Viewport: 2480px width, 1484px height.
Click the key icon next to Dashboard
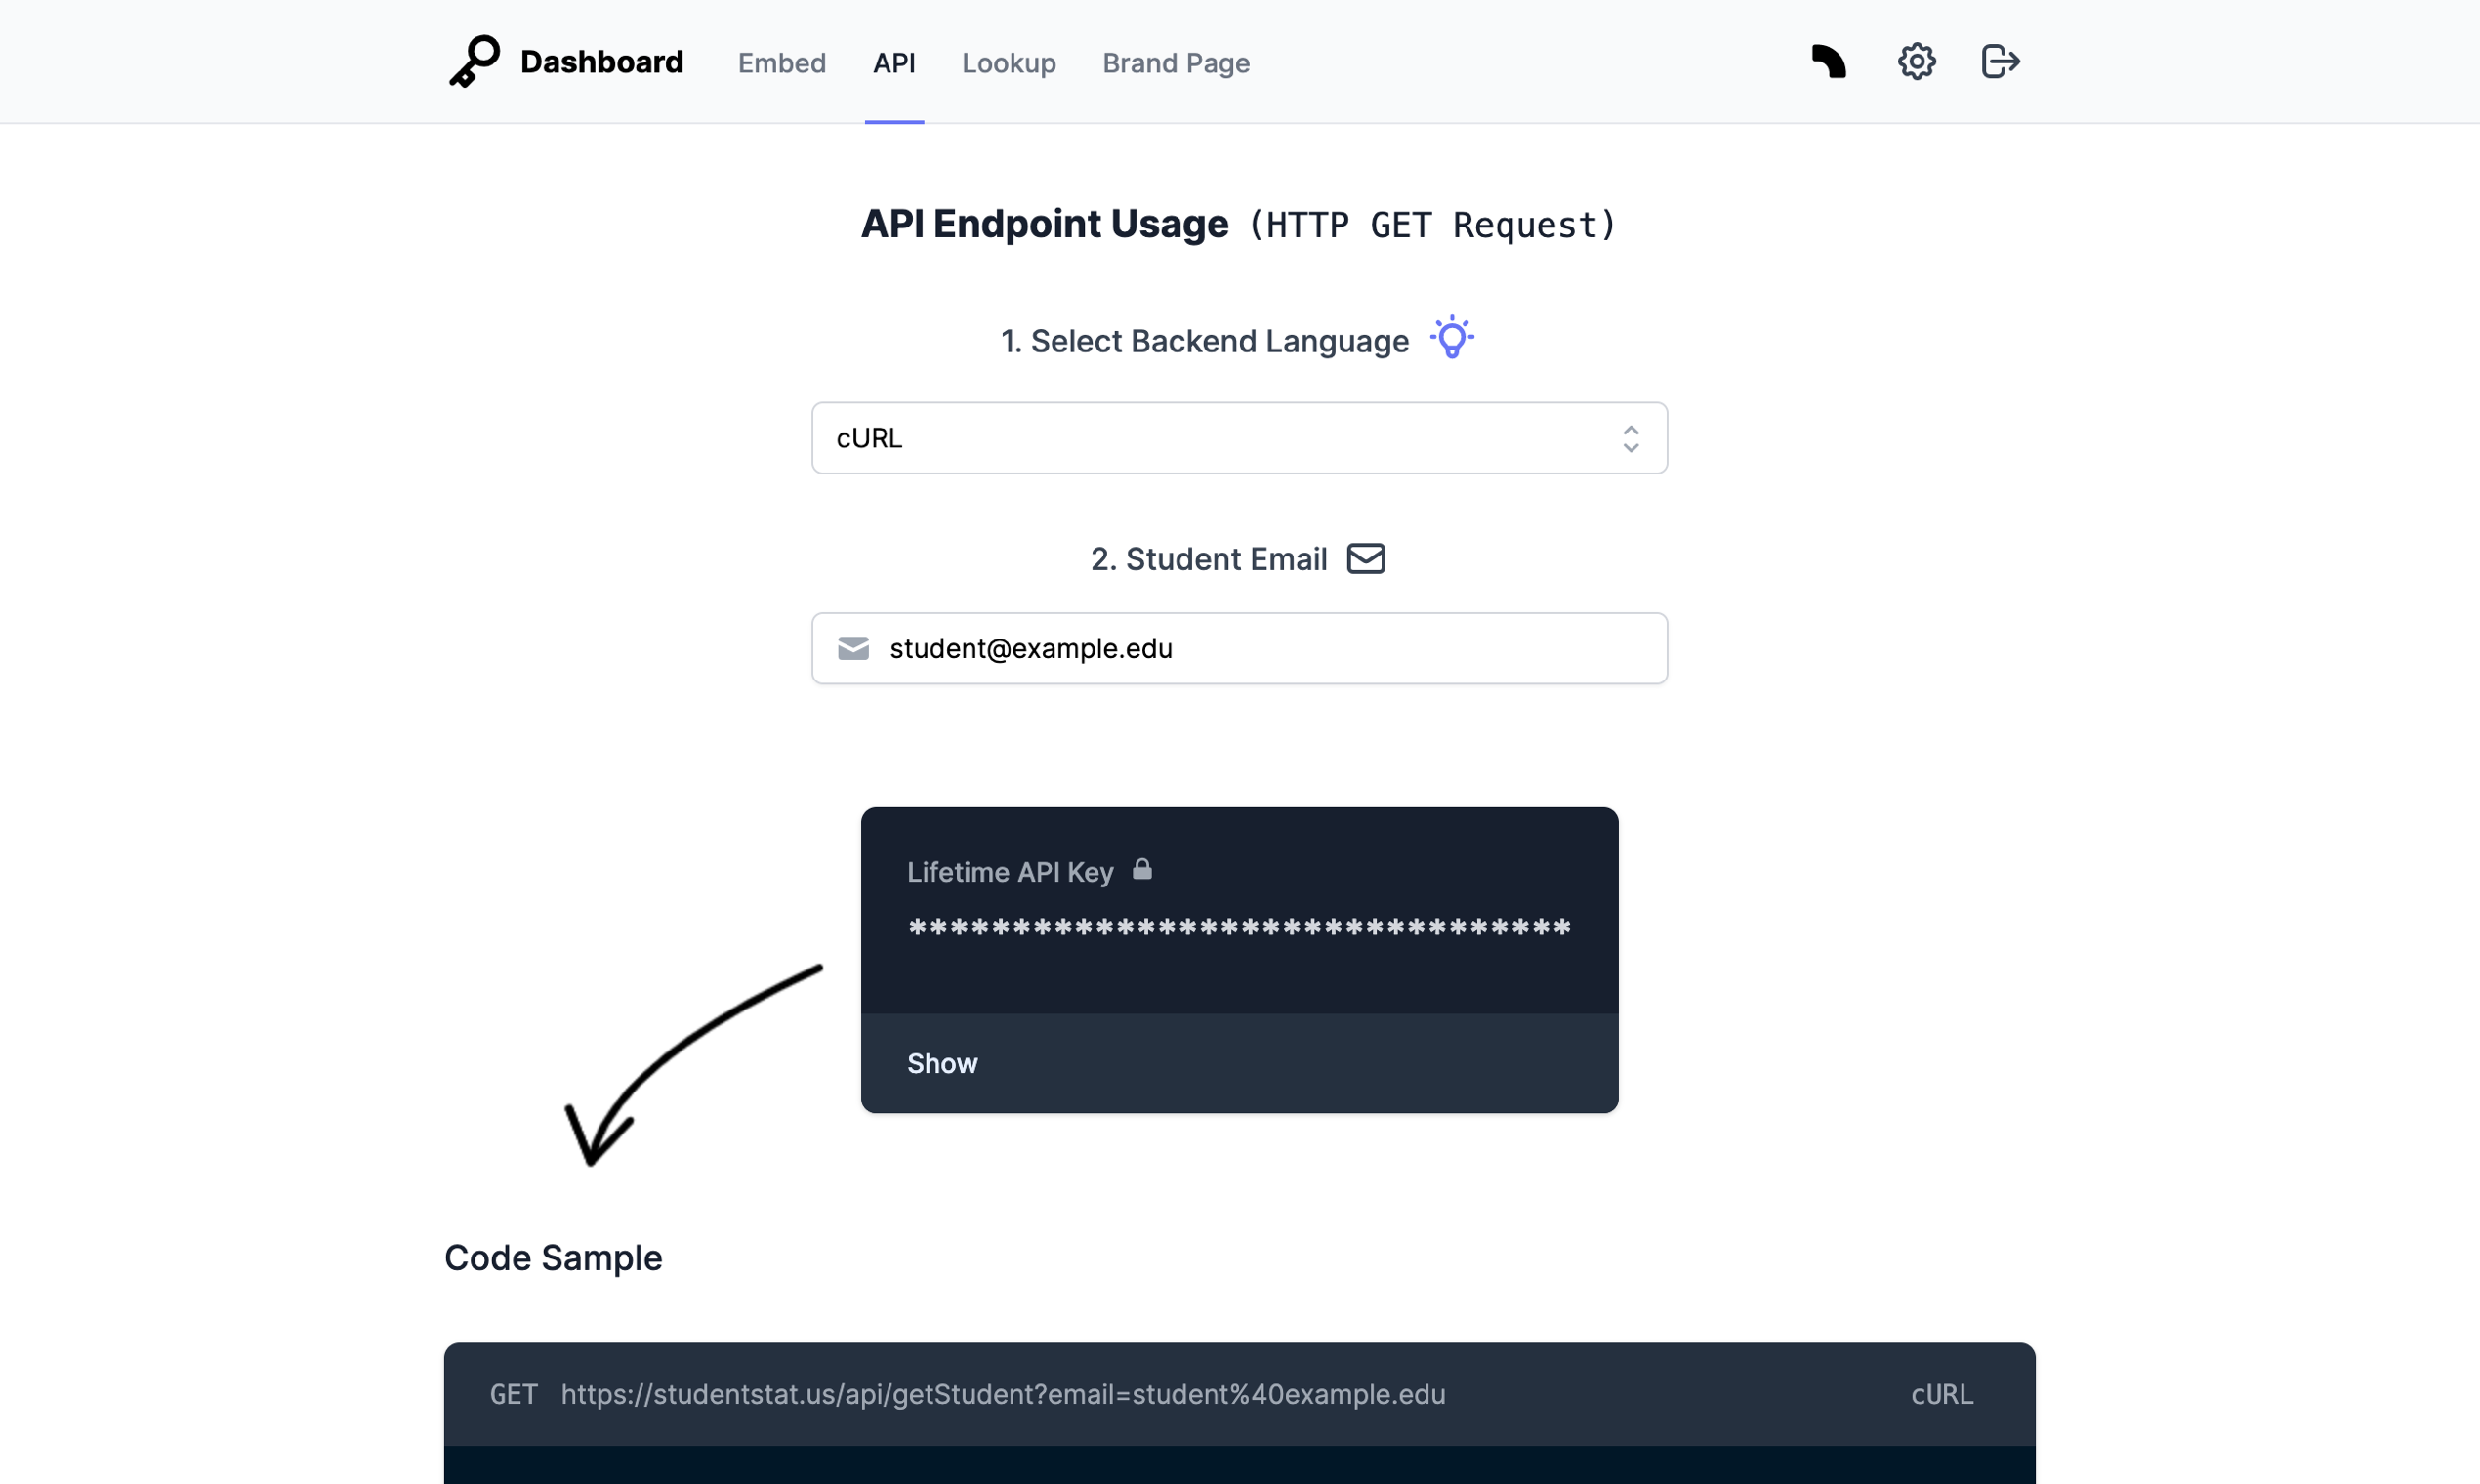tap(474, 61)
